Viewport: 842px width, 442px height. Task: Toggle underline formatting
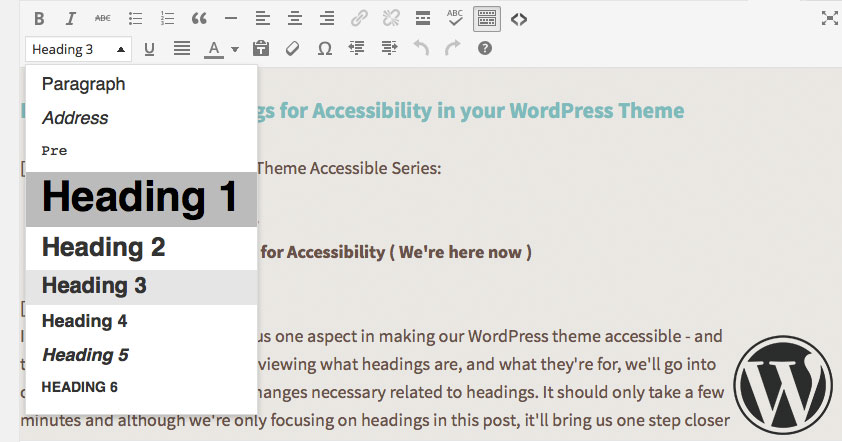pos(149,49)
